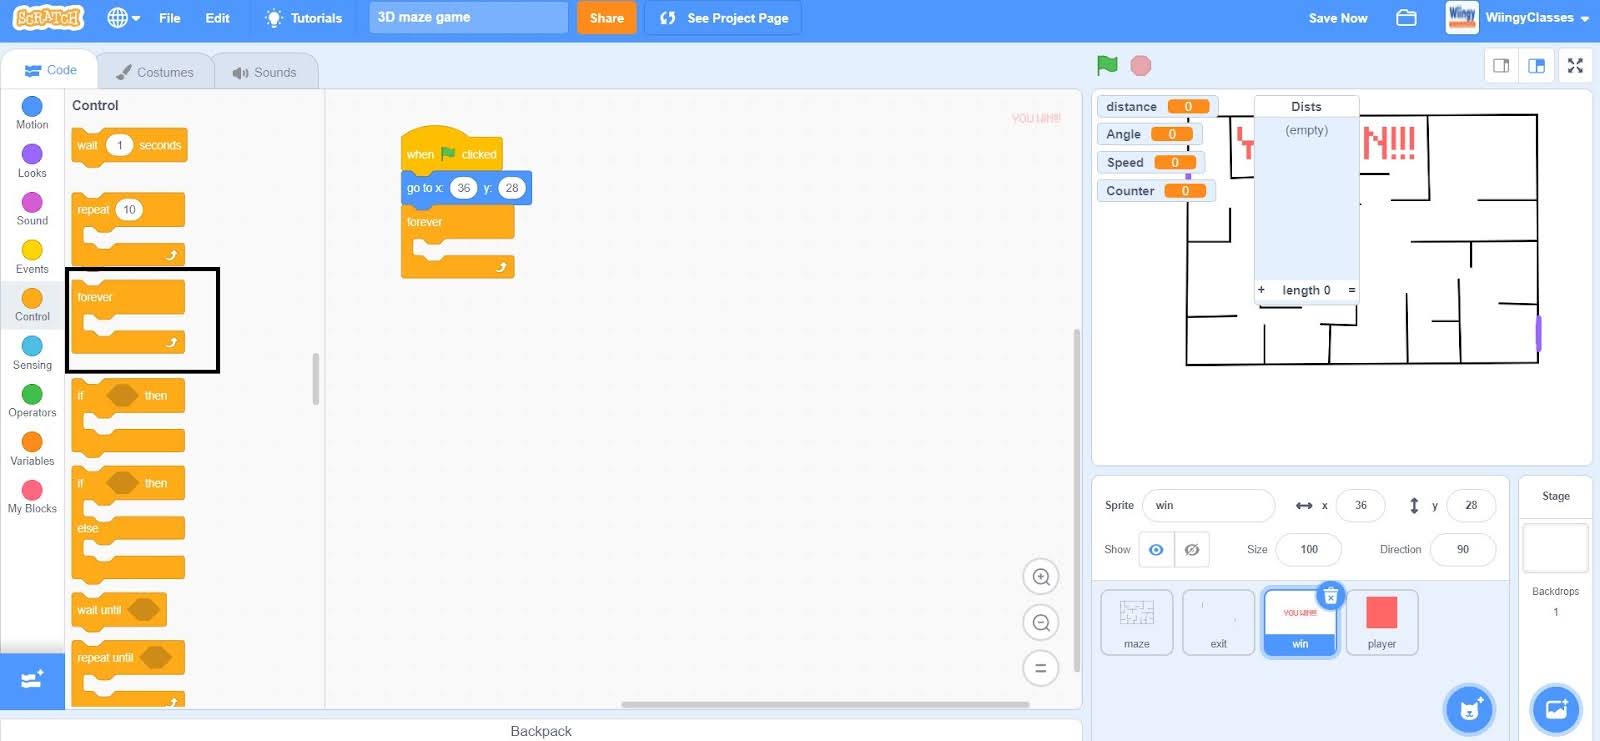This screenshot has width=1600, height=741.
Task: Click when flag clicked block in workspace
Action: [451, 150]
